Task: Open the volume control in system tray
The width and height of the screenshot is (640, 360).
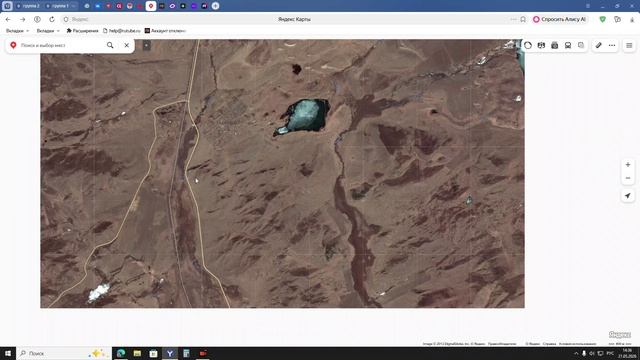Action: point(592,353)
